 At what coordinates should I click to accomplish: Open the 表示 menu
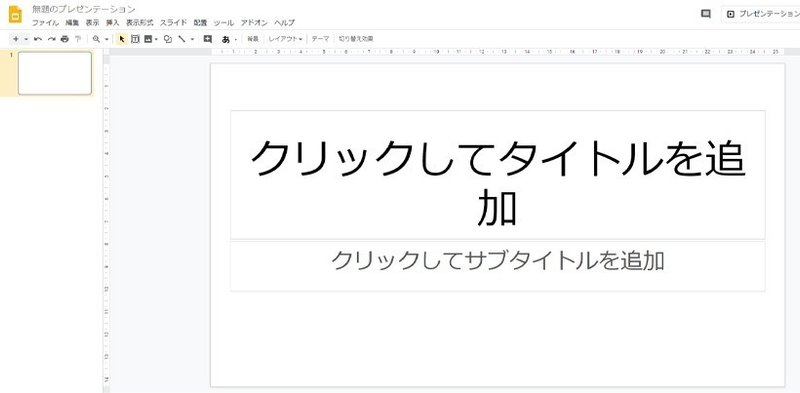click(92, 23)
